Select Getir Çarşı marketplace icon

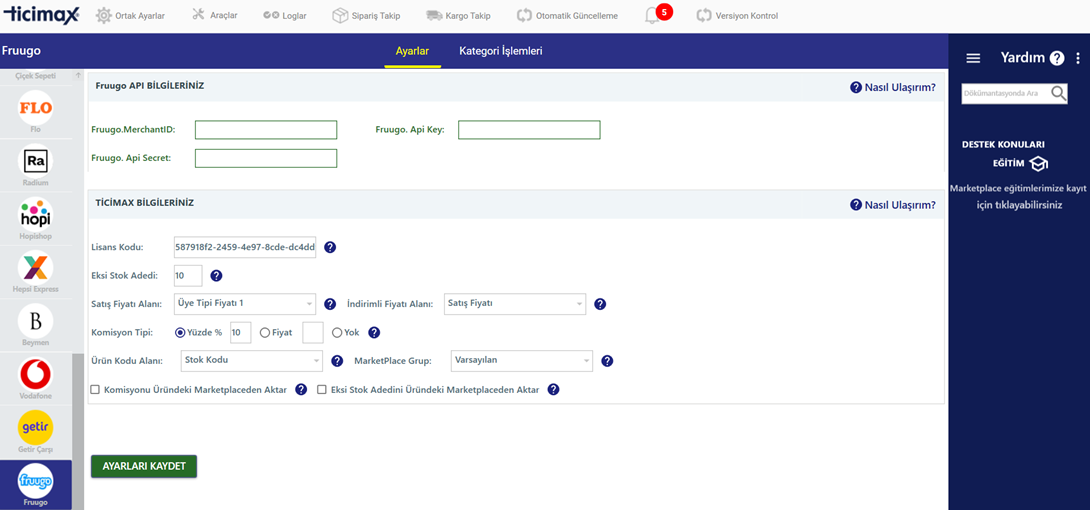35,428
